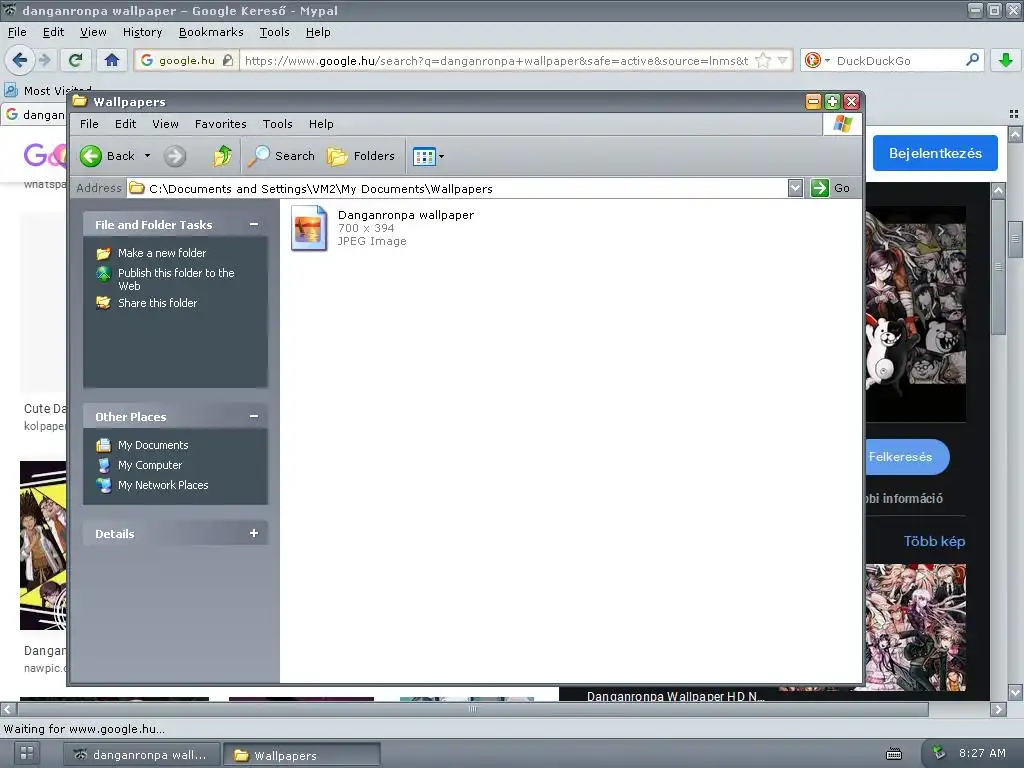This screenshot has width=1024, height=768.
Task: Select the Danganronpa wallpaper file name text
Action: [406, 215]
